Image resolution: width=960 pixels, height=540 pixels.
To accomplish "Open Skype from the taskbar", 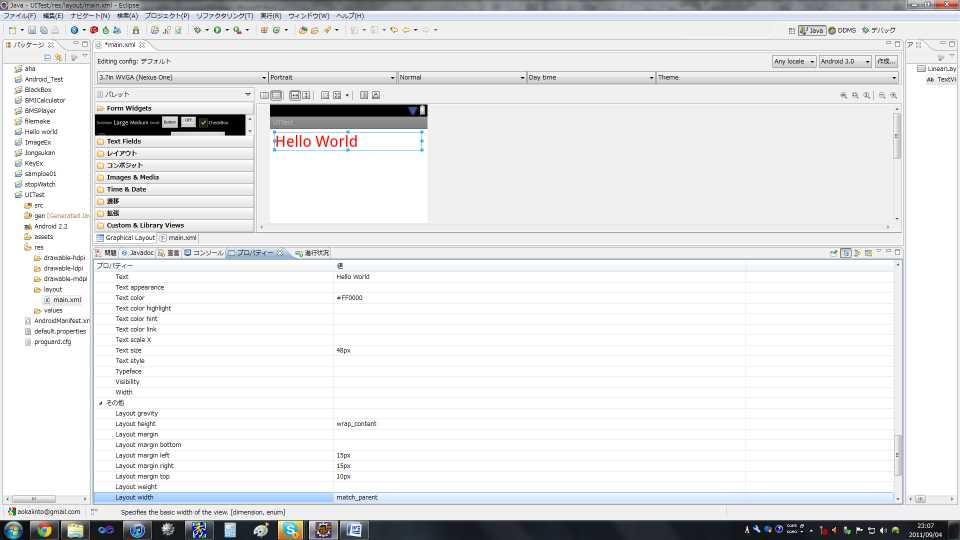I will tap(292, 530).
